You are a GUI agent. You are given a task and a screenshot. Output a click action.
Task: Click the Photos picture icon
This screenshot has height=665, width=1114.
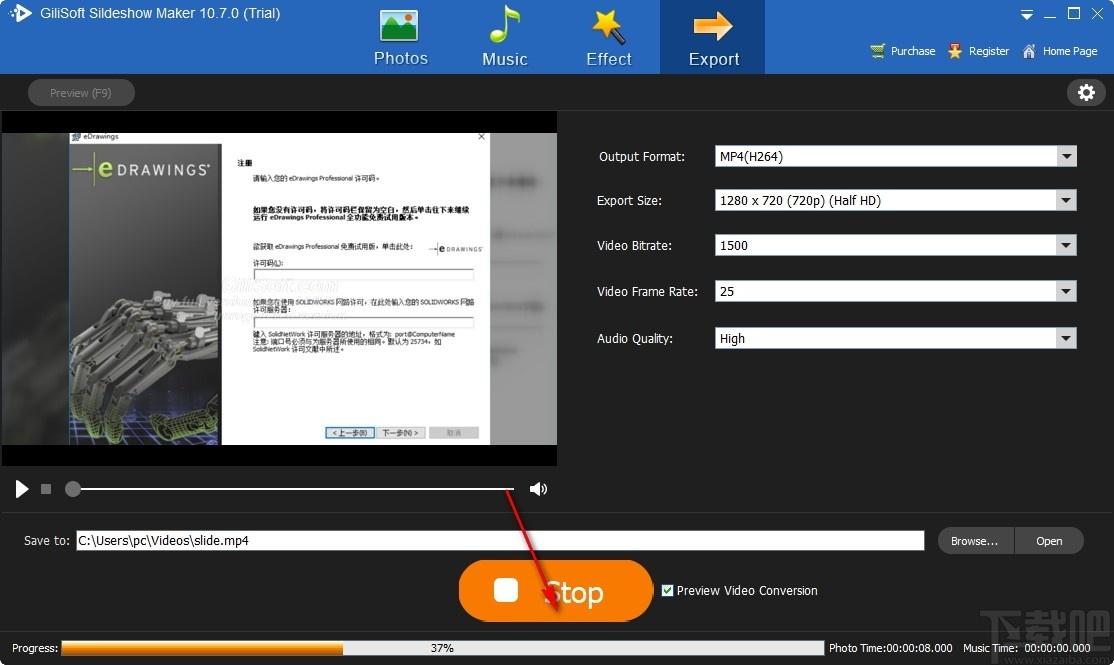pos(399,26)
